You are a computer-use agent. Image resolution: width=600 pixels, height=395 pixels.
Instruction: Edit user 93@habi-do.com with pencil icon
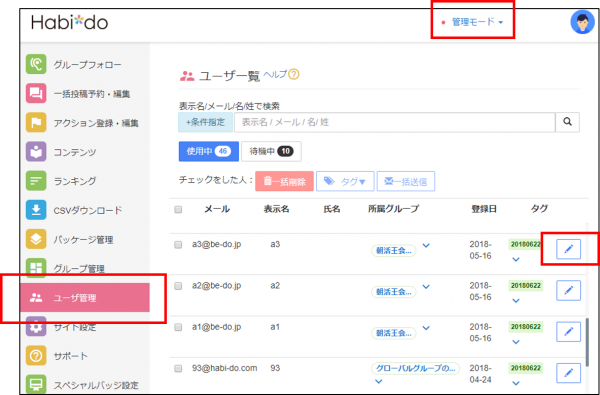568,373
